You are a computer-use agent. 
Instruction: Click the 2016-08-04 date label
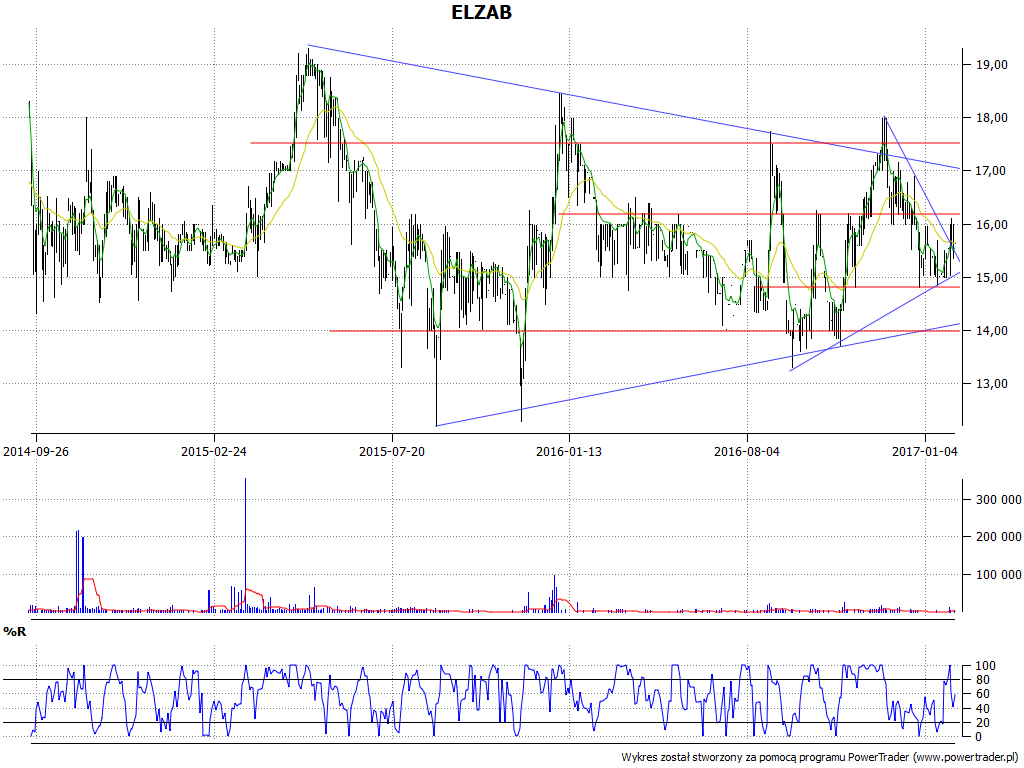pos(746,451)
